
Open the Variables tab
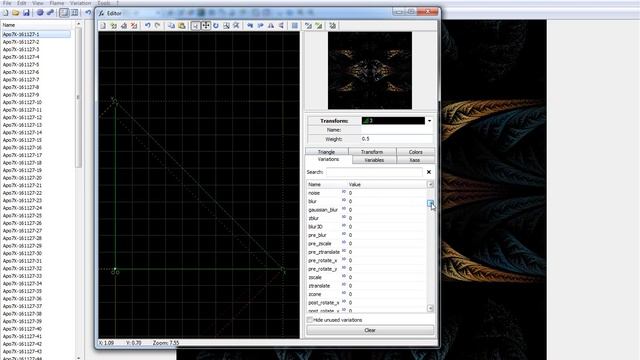coord(374,160)
